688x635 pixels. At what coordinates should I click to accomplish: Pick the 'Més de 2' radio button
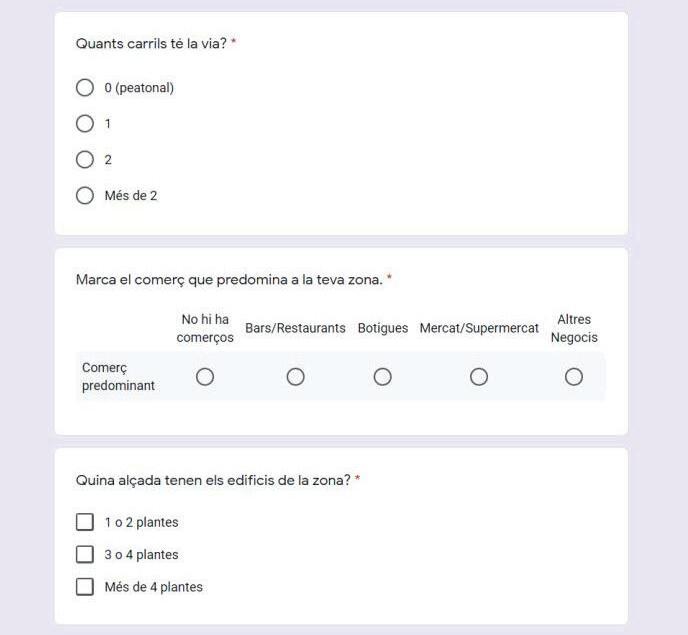tap(85, 196)
